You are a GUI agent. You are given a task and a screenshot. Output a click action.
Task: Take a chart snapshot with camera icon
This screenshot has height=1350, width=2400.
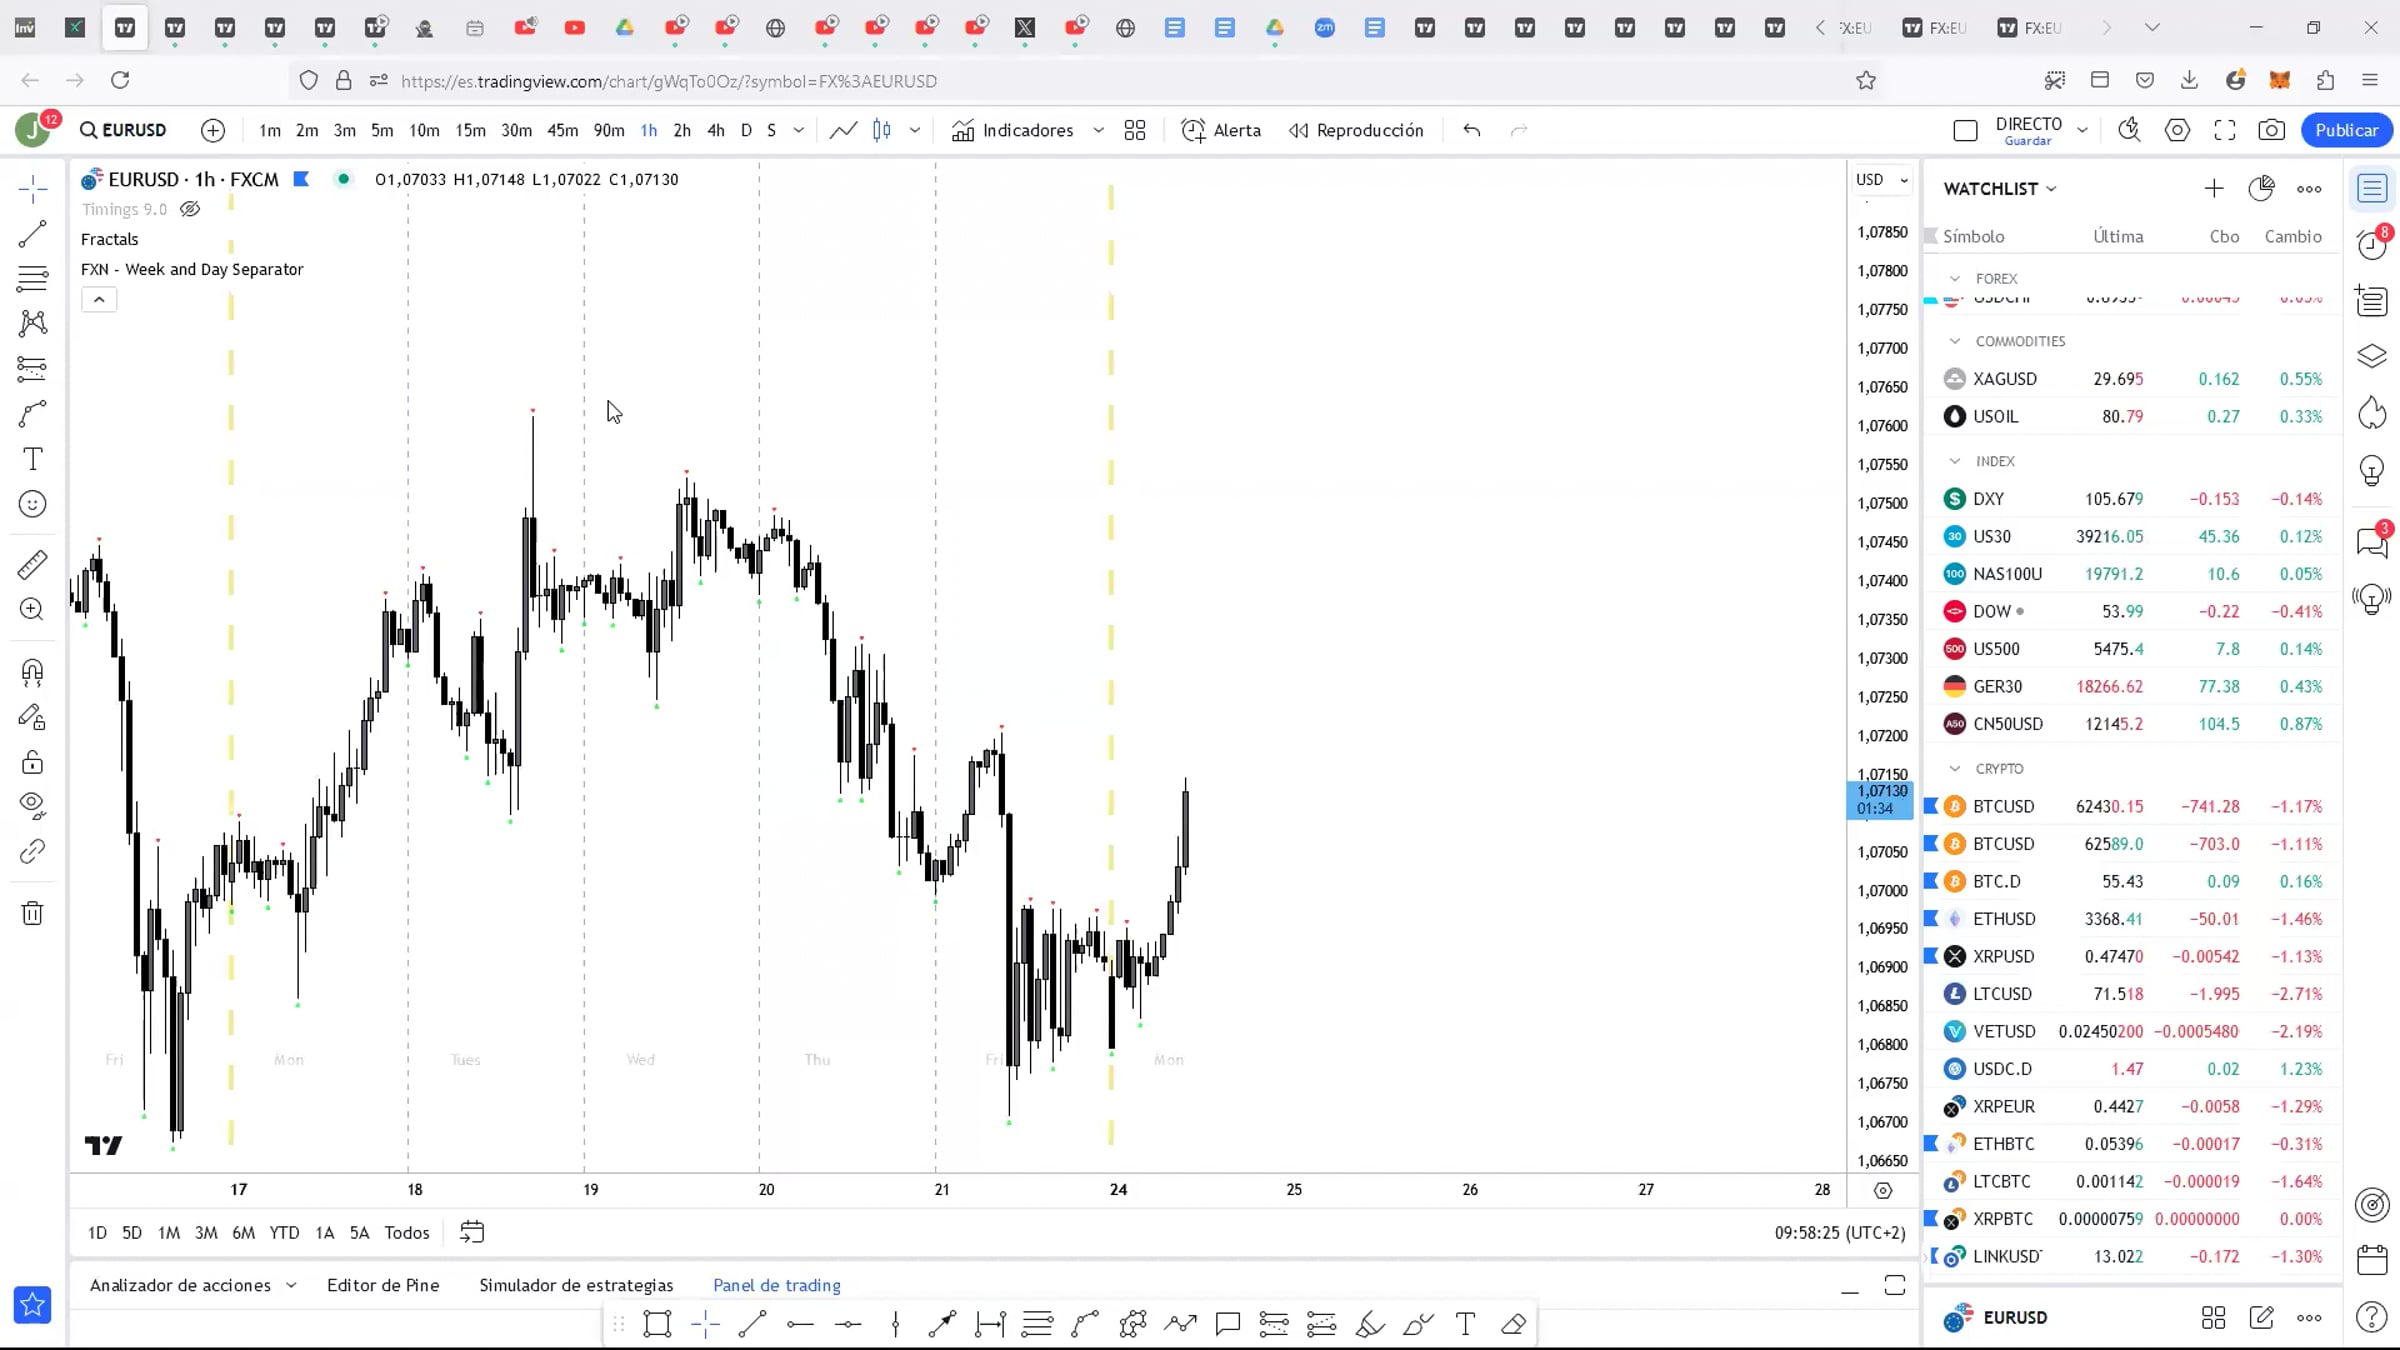(2271, 130)
